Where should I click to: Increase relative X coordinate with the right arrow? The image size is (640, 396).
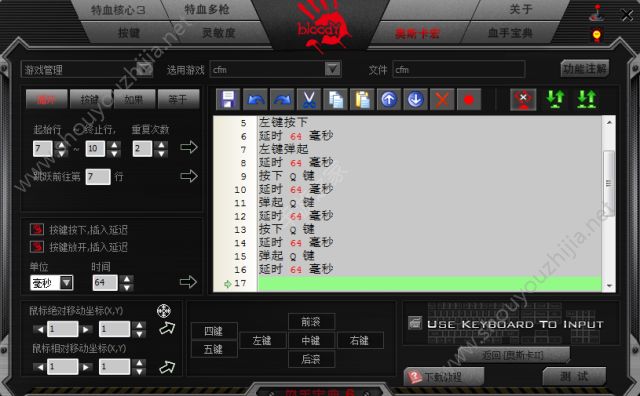tap(85, 367)
